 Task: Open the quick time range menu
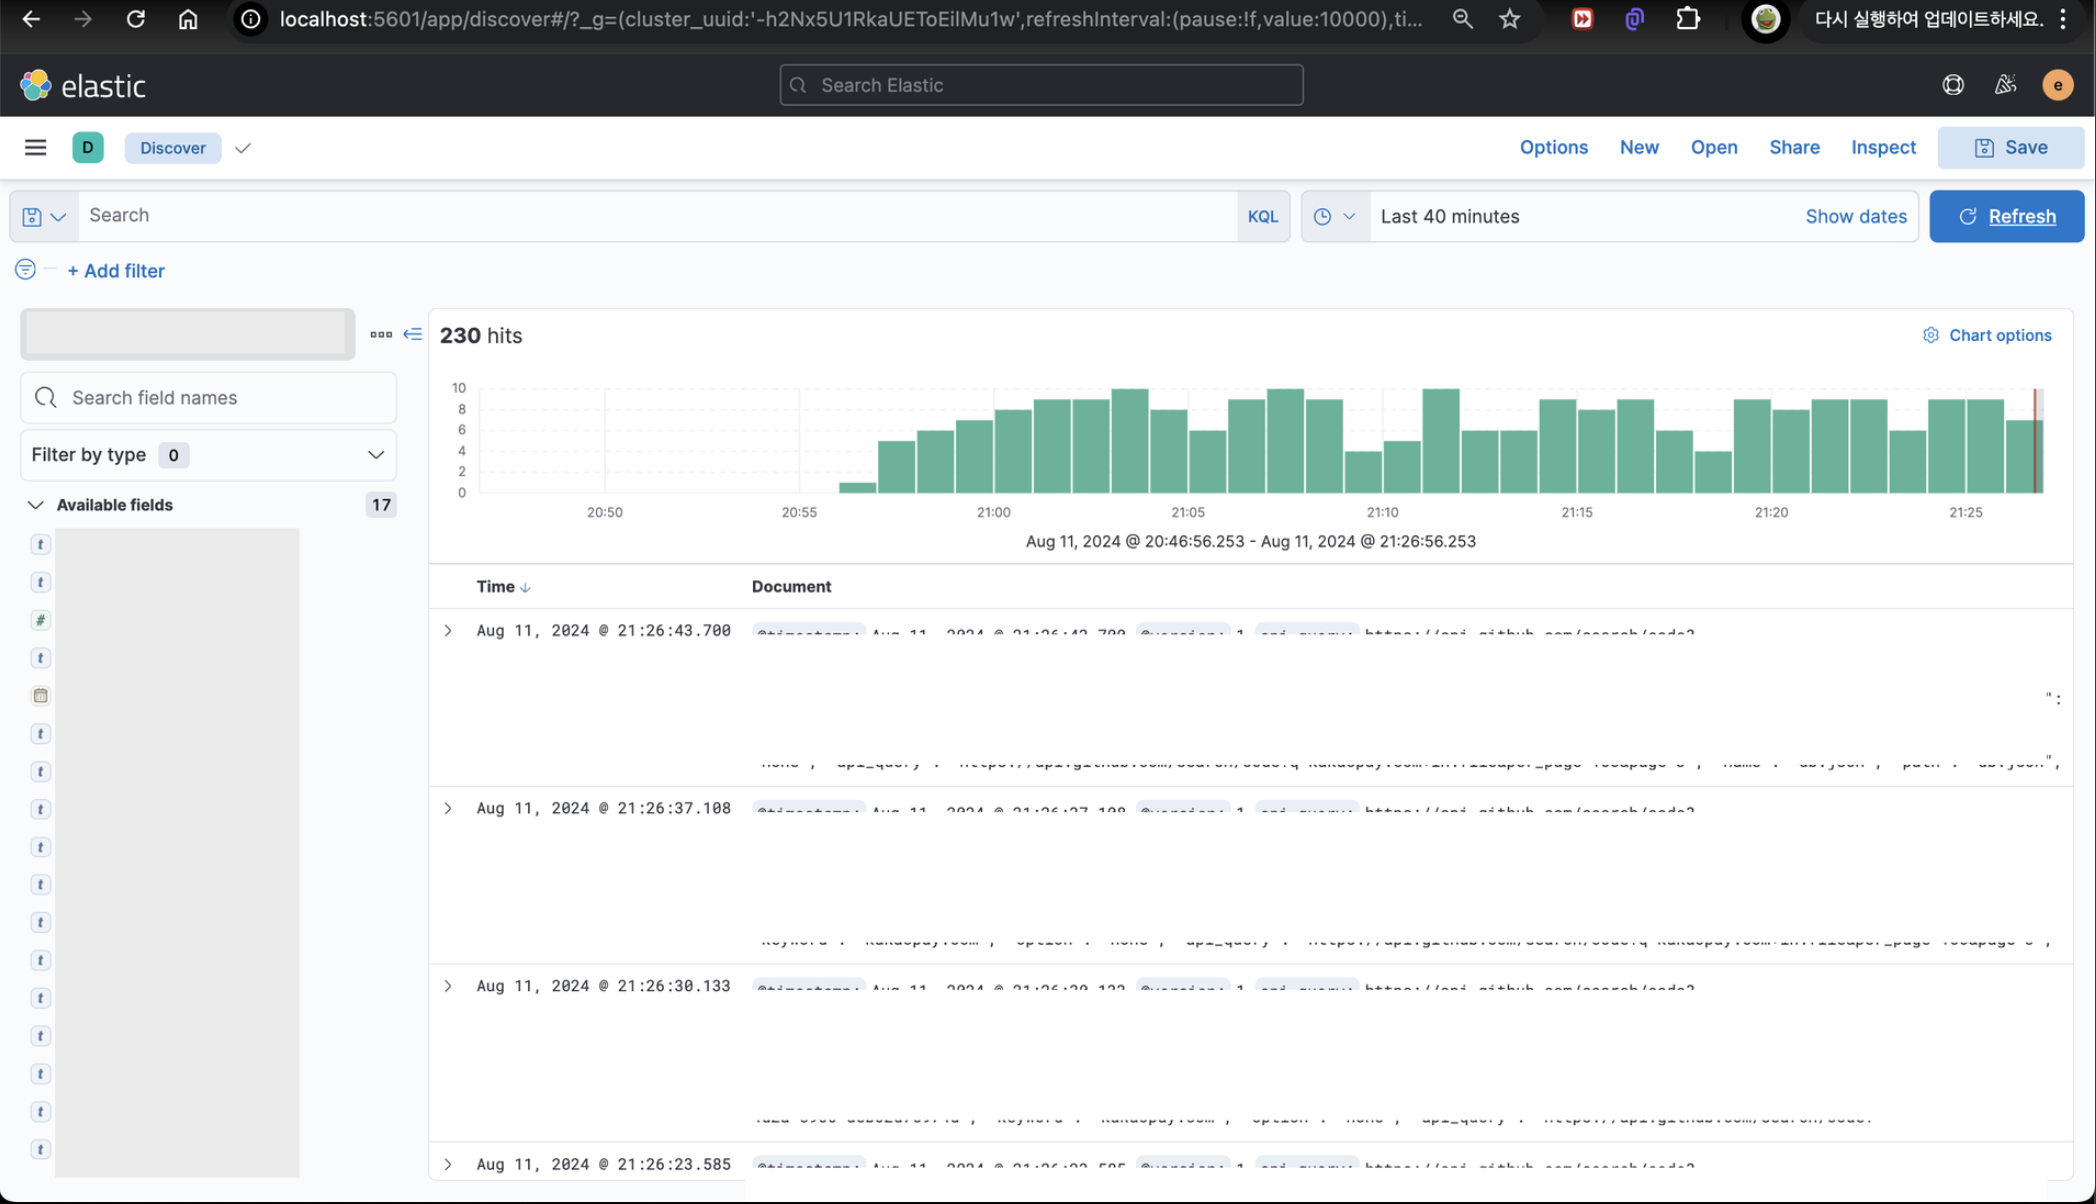pyautogui.click(x=1334, y=216)
